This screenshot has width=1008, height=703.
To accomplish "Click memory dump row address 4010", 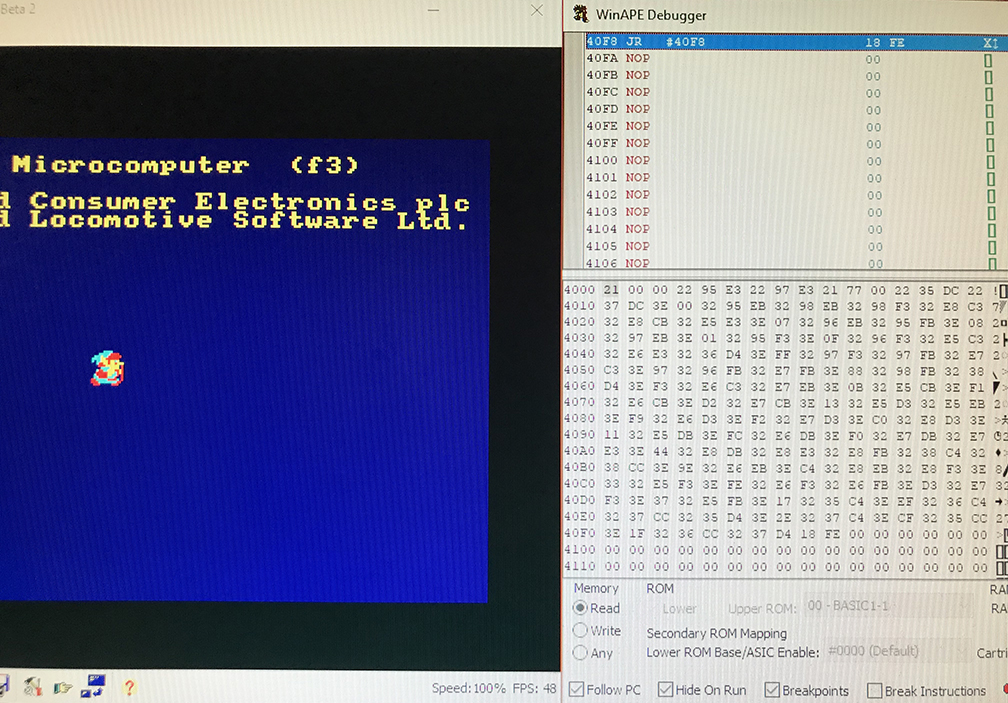I will pyautogui.click(x=579, y=306).
